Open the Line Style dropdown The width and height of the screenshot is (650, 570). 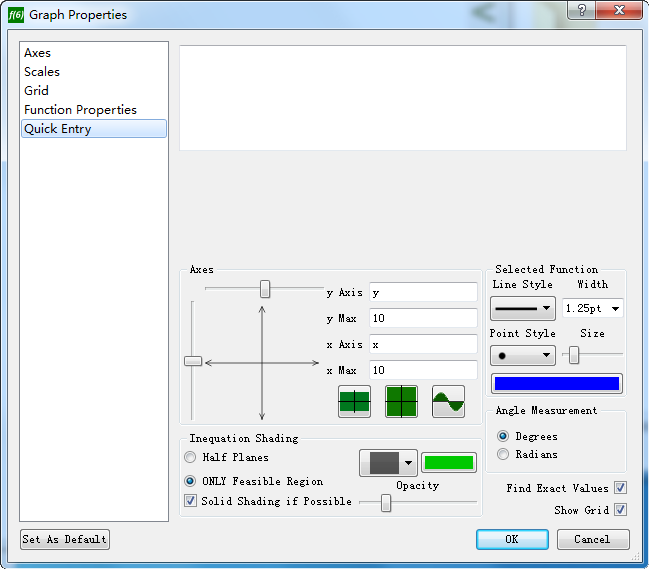522,309
